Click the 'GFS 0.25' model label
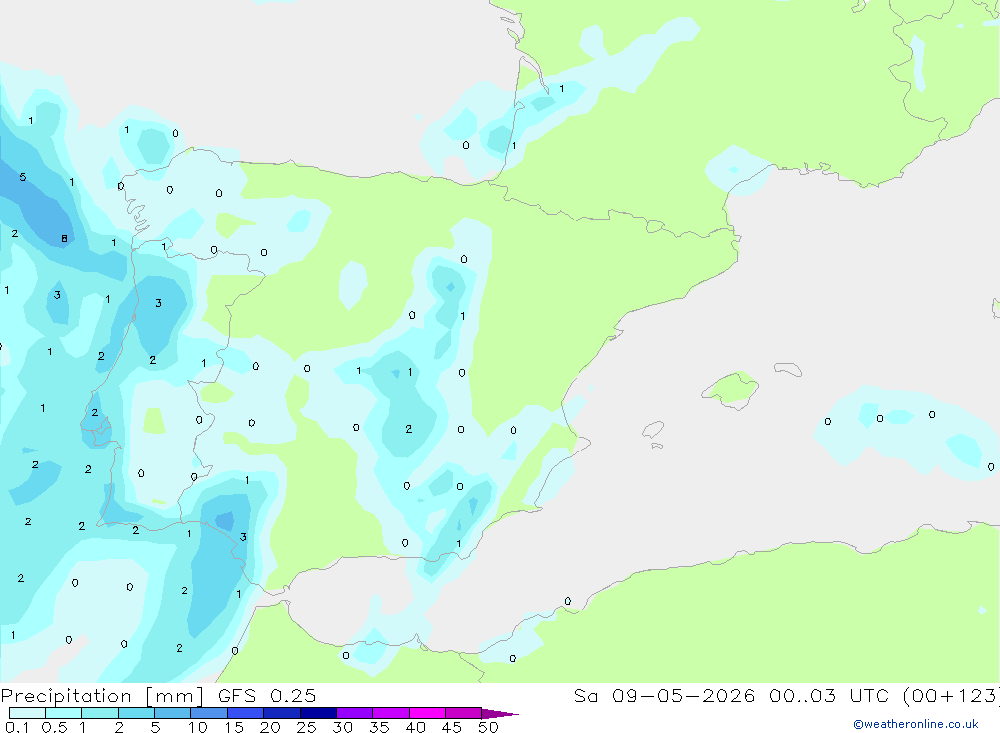The image size is (1000, 733). coord(267,695)
